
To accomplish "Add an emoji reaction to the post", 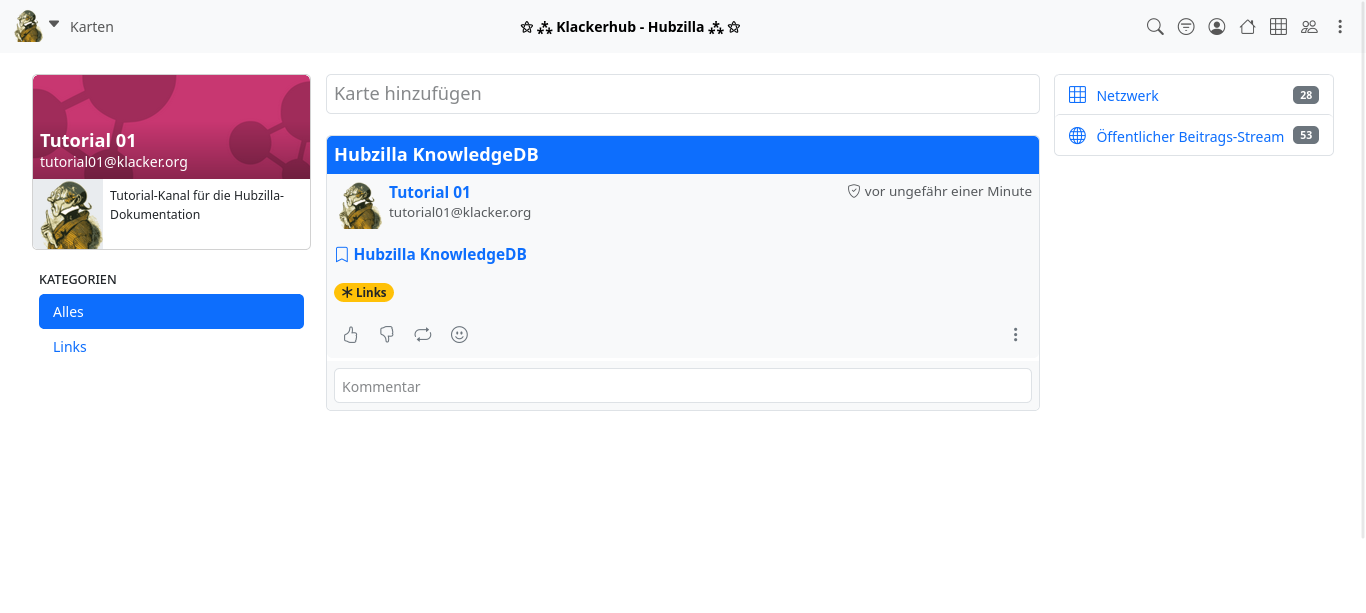I will pos(459,335).
